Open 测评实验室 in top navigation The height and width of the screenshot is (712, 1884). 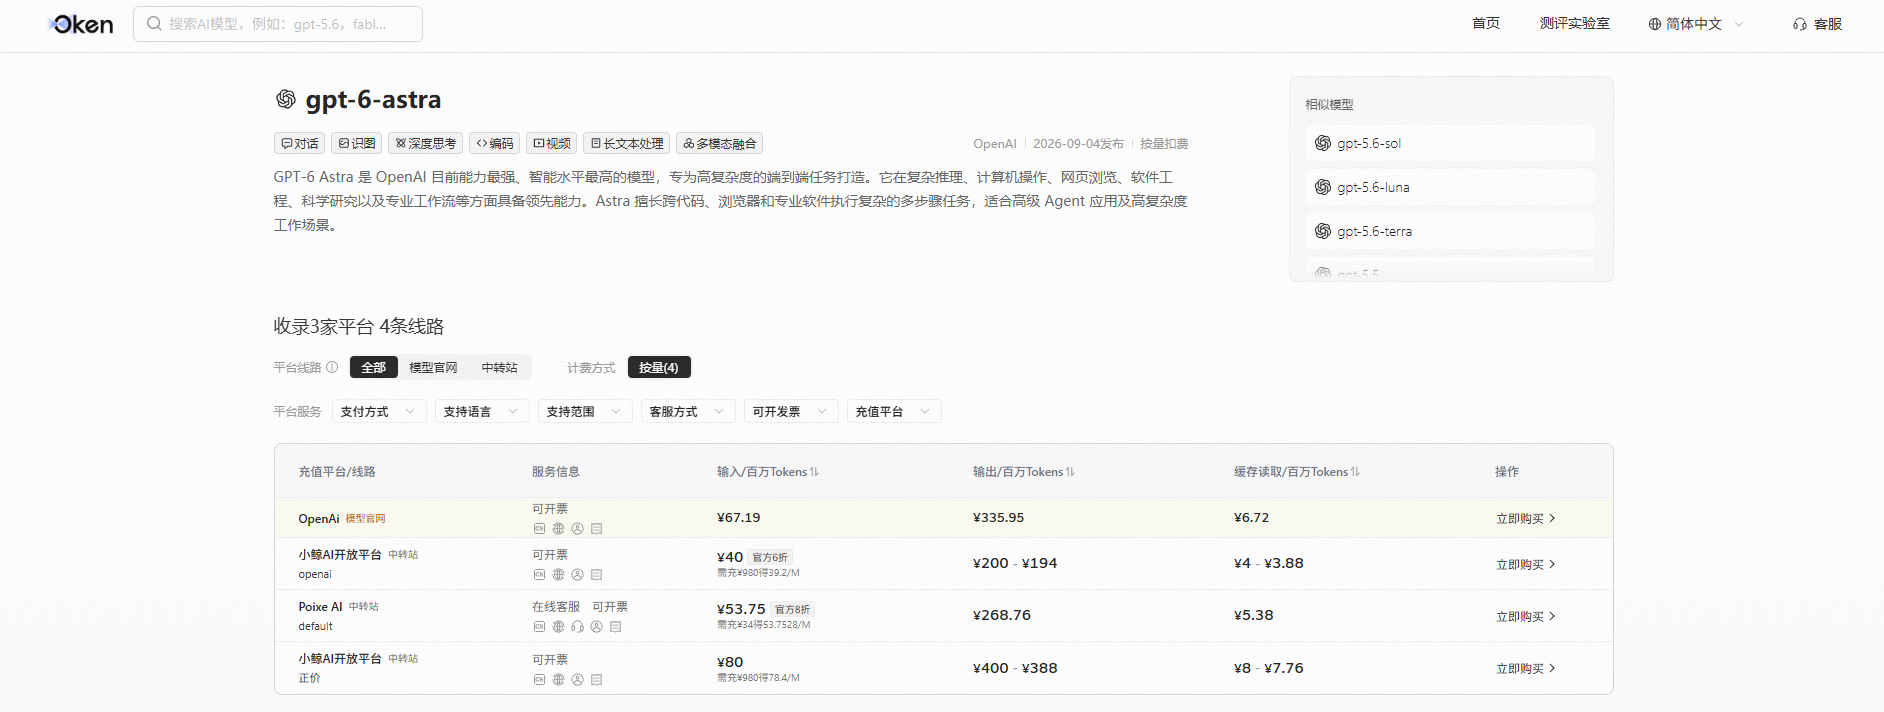point(1575,23)
